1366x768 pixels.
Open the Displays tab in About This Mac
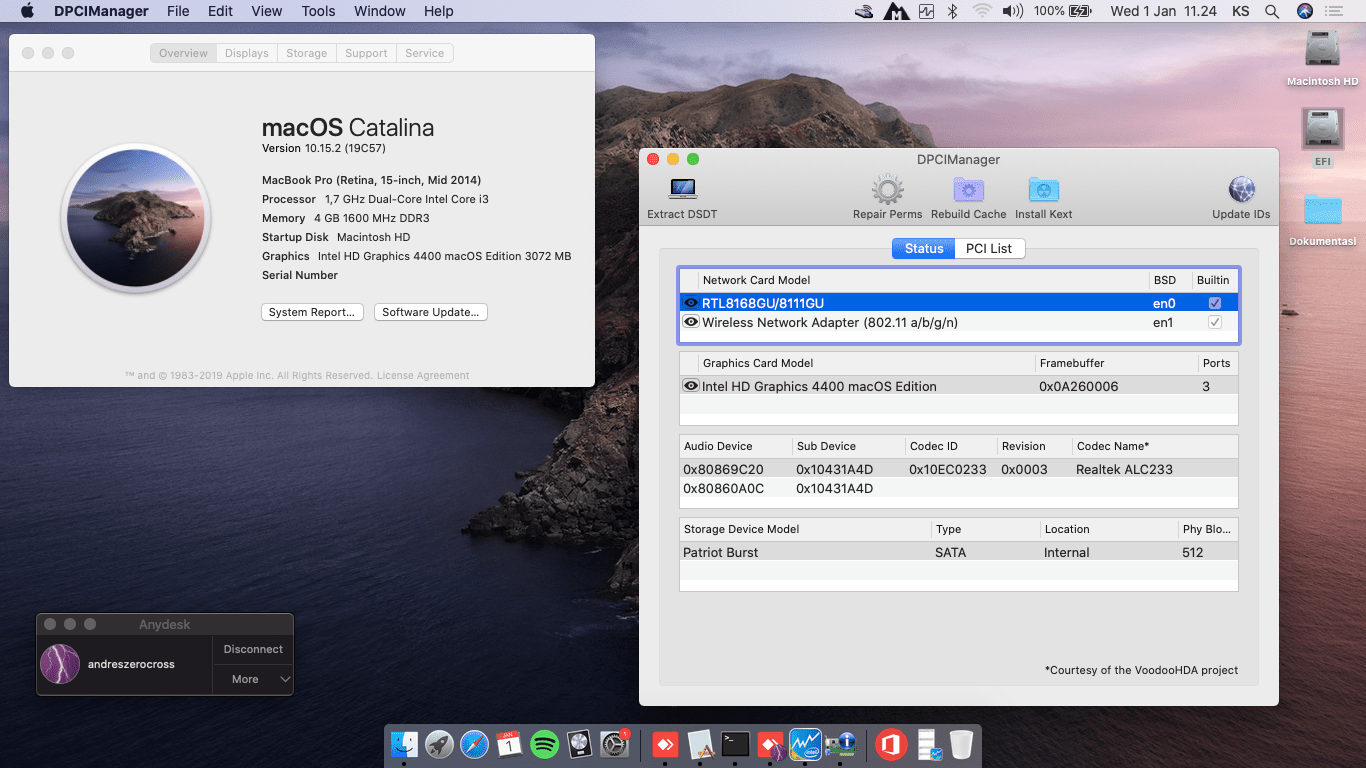pos(246,53)
